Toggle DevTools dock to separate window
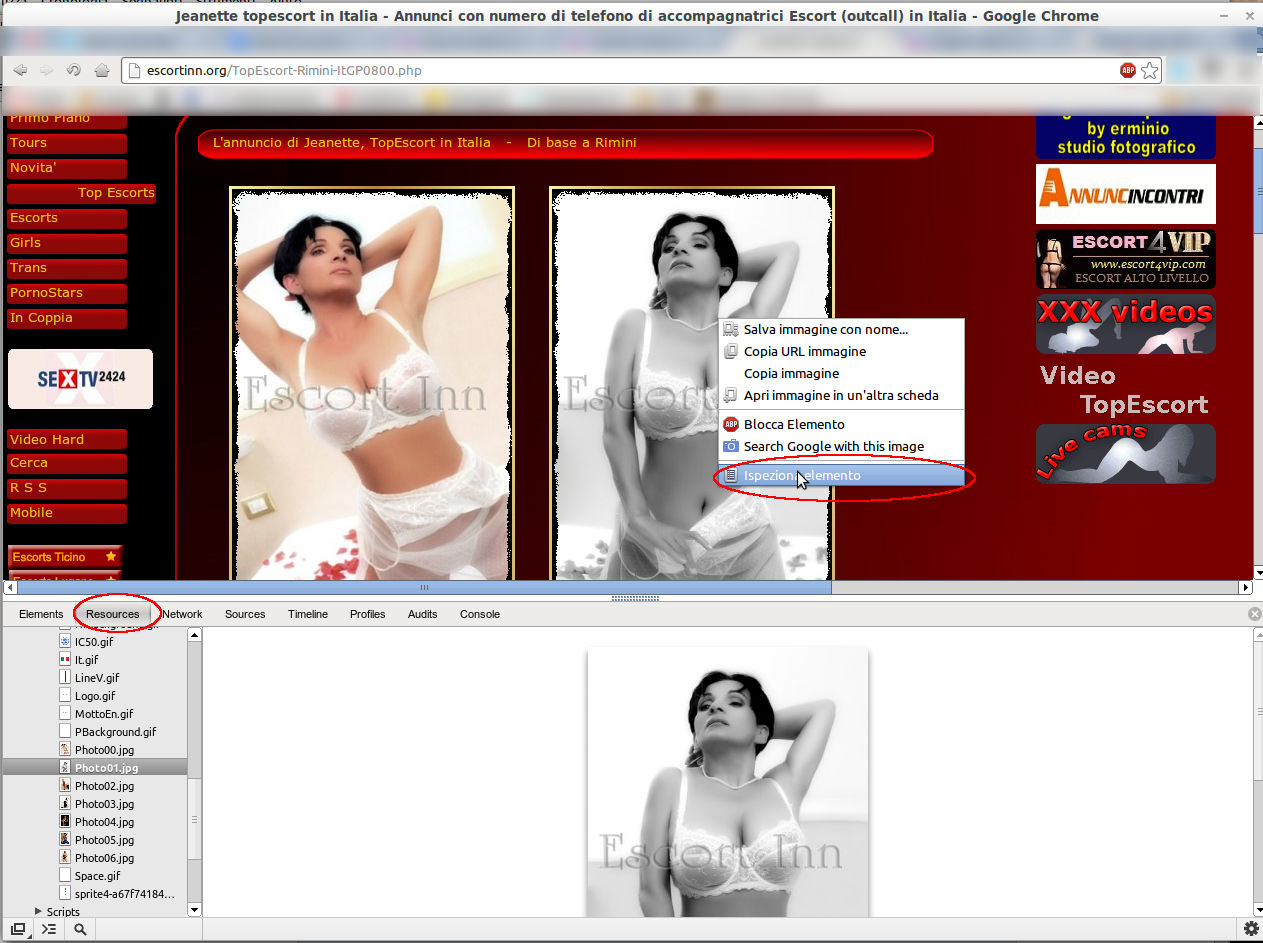This screenshot has width=1263, height=943. (x=18, y=929)
